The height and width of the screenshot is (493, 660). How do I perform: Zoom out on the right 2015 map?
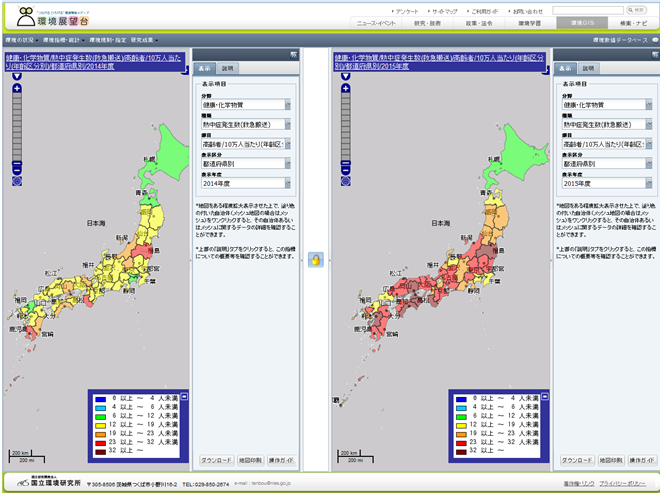point(346,169)
